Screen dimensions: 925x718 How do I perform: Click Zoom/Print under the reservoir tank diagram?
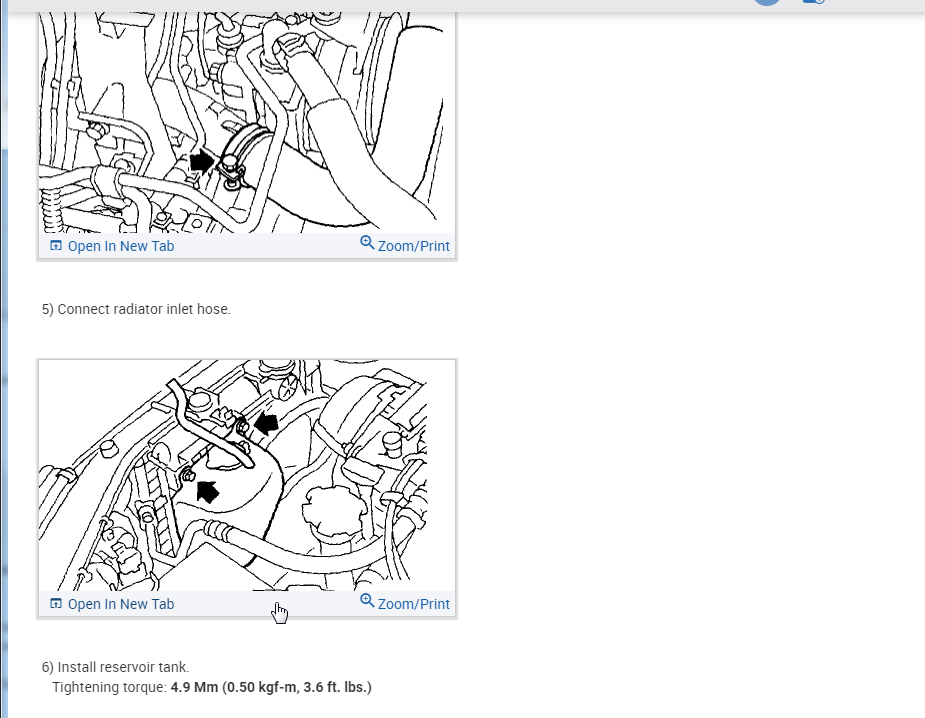pos(405,603)
